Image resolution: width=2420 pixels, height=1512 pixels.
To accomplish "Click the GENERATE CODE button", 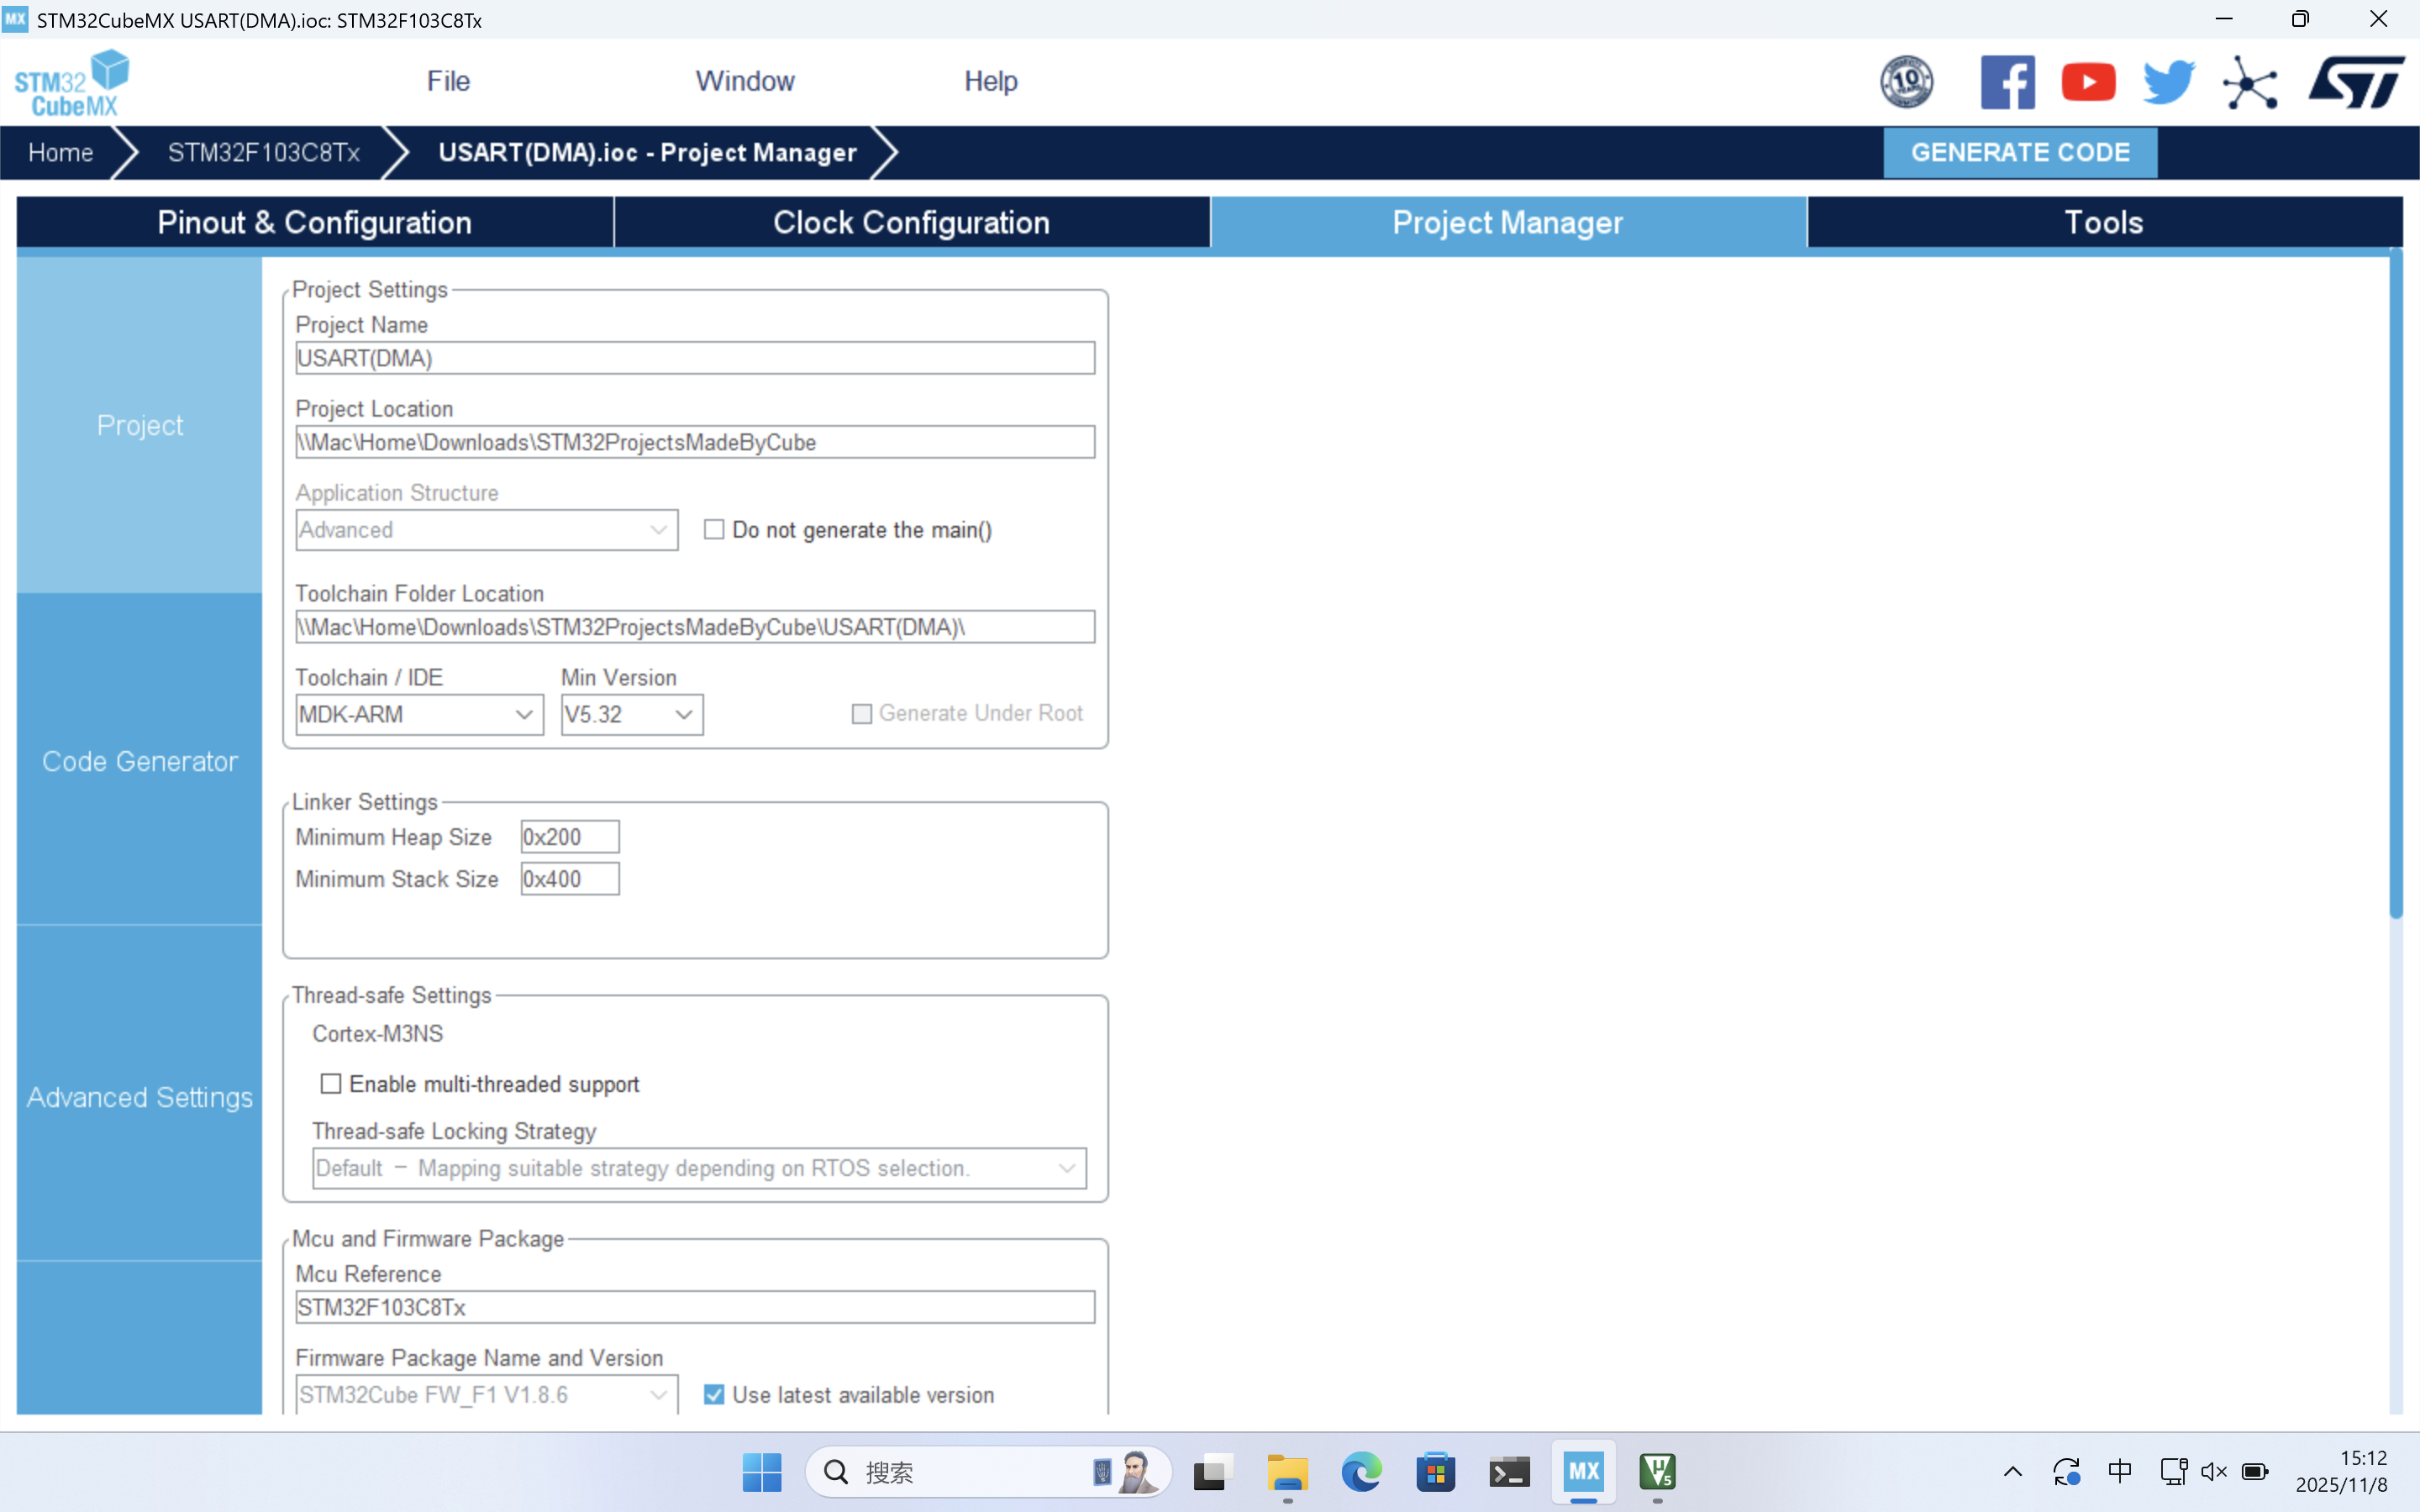I will [x=2020, y=152].
